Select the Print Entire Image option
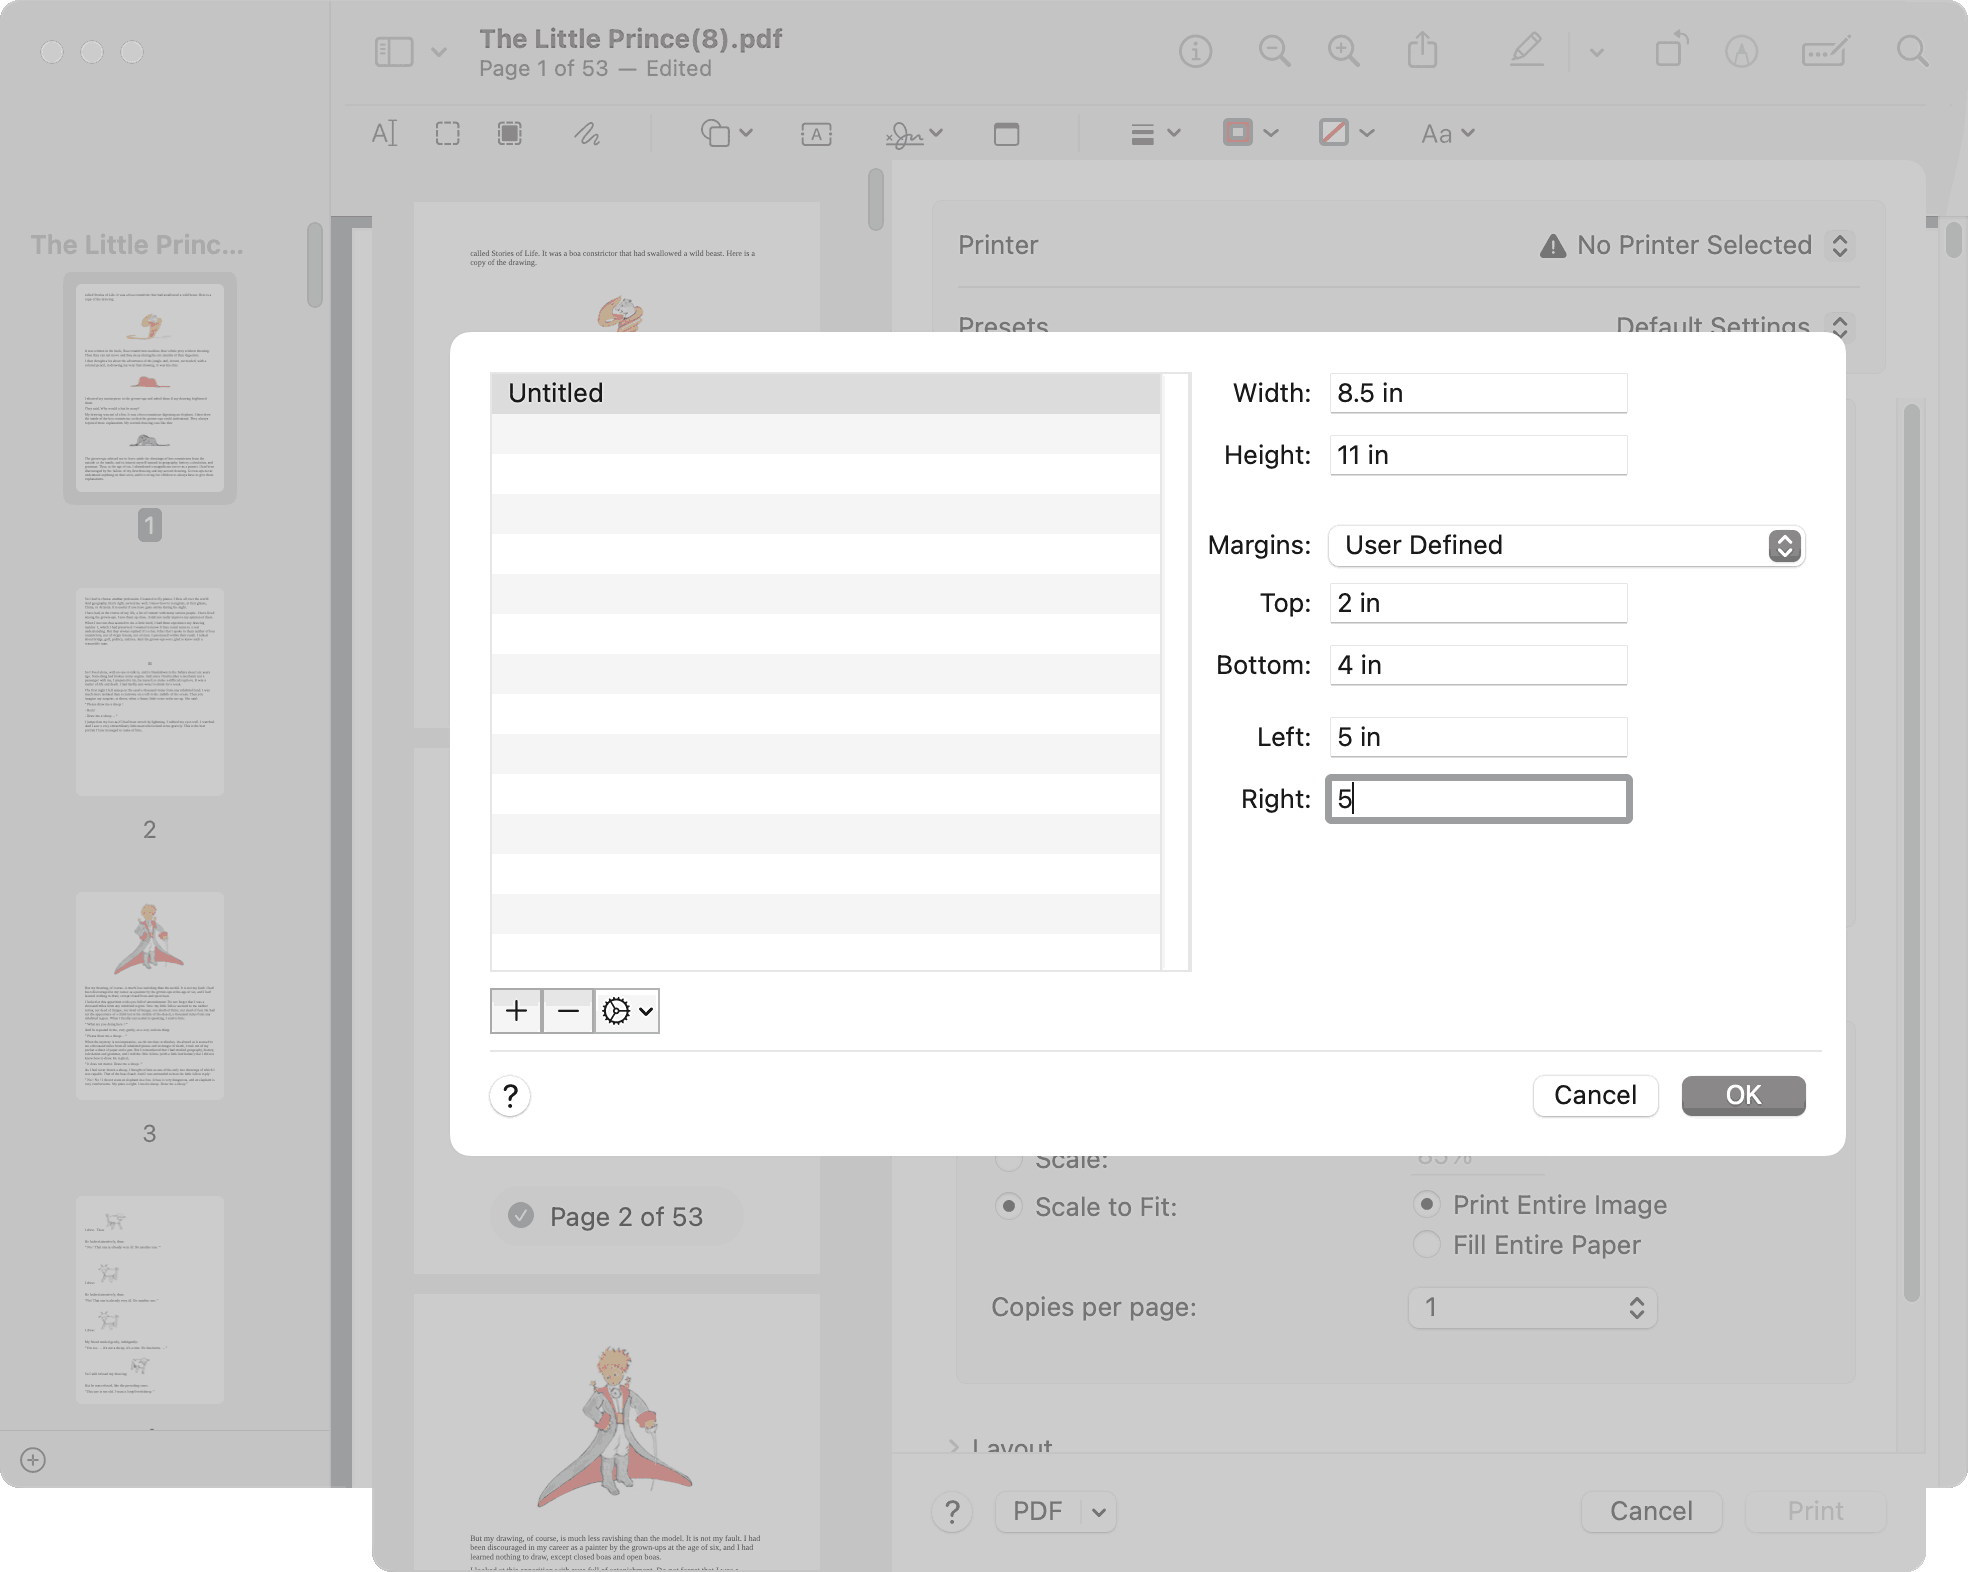The image size is (1968, 1572). [1427, 1204]
